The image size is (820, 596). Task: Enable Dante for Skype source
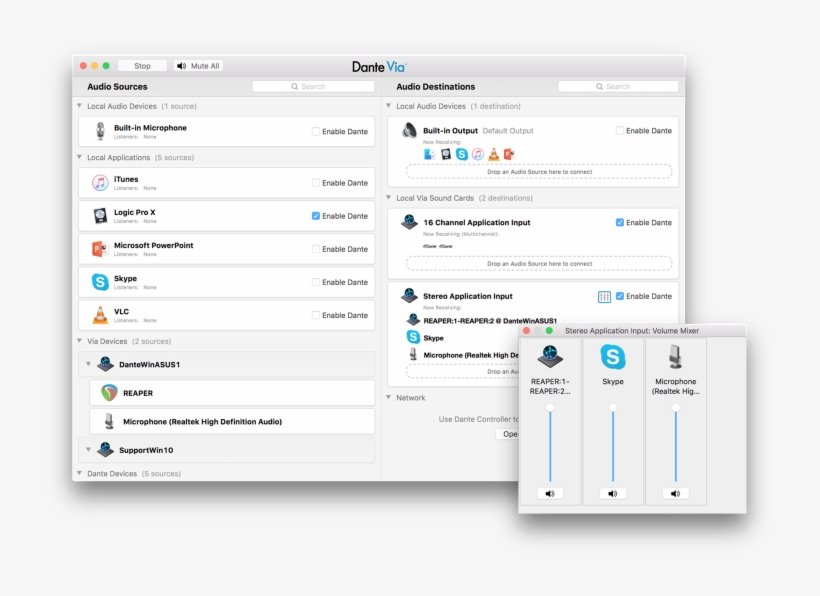click(316, 282)
